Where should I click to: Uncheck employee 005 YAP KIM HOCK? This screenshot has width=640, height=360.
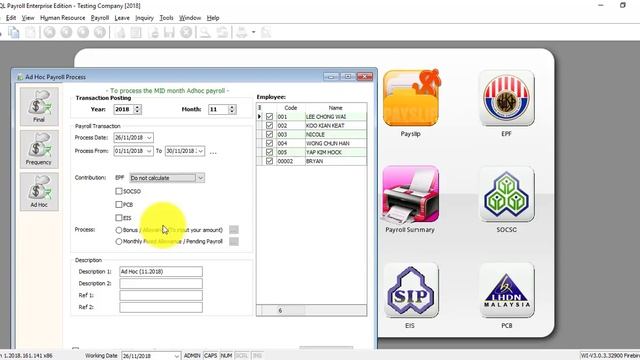tap(269, 152)
